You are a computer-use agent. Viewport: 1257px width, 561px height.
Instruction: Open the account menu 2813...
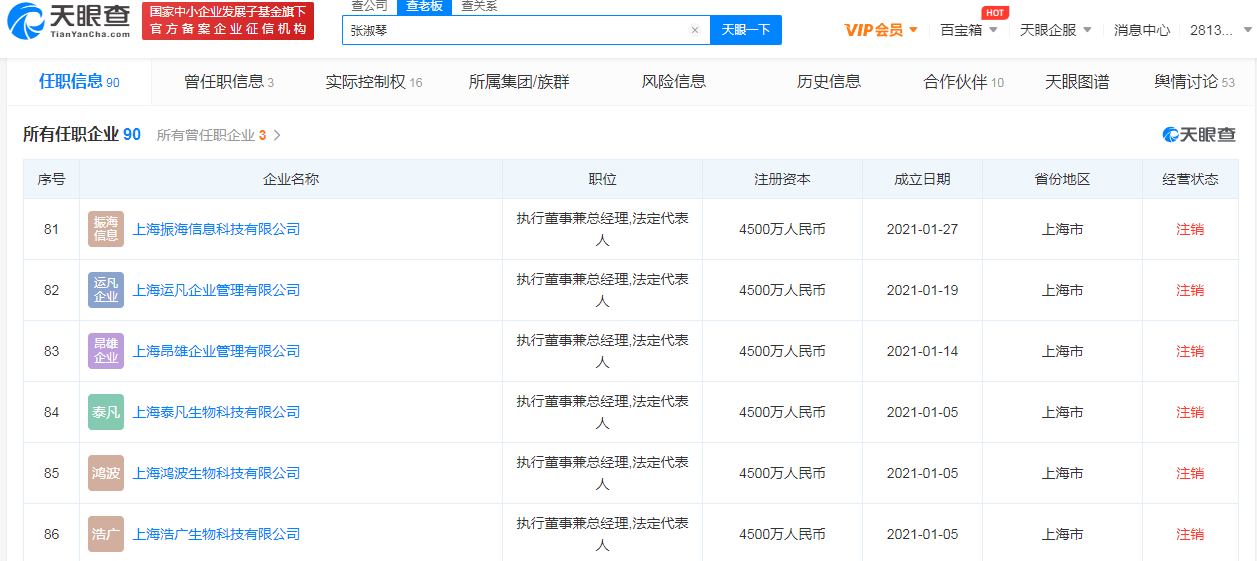[1220, 30]
